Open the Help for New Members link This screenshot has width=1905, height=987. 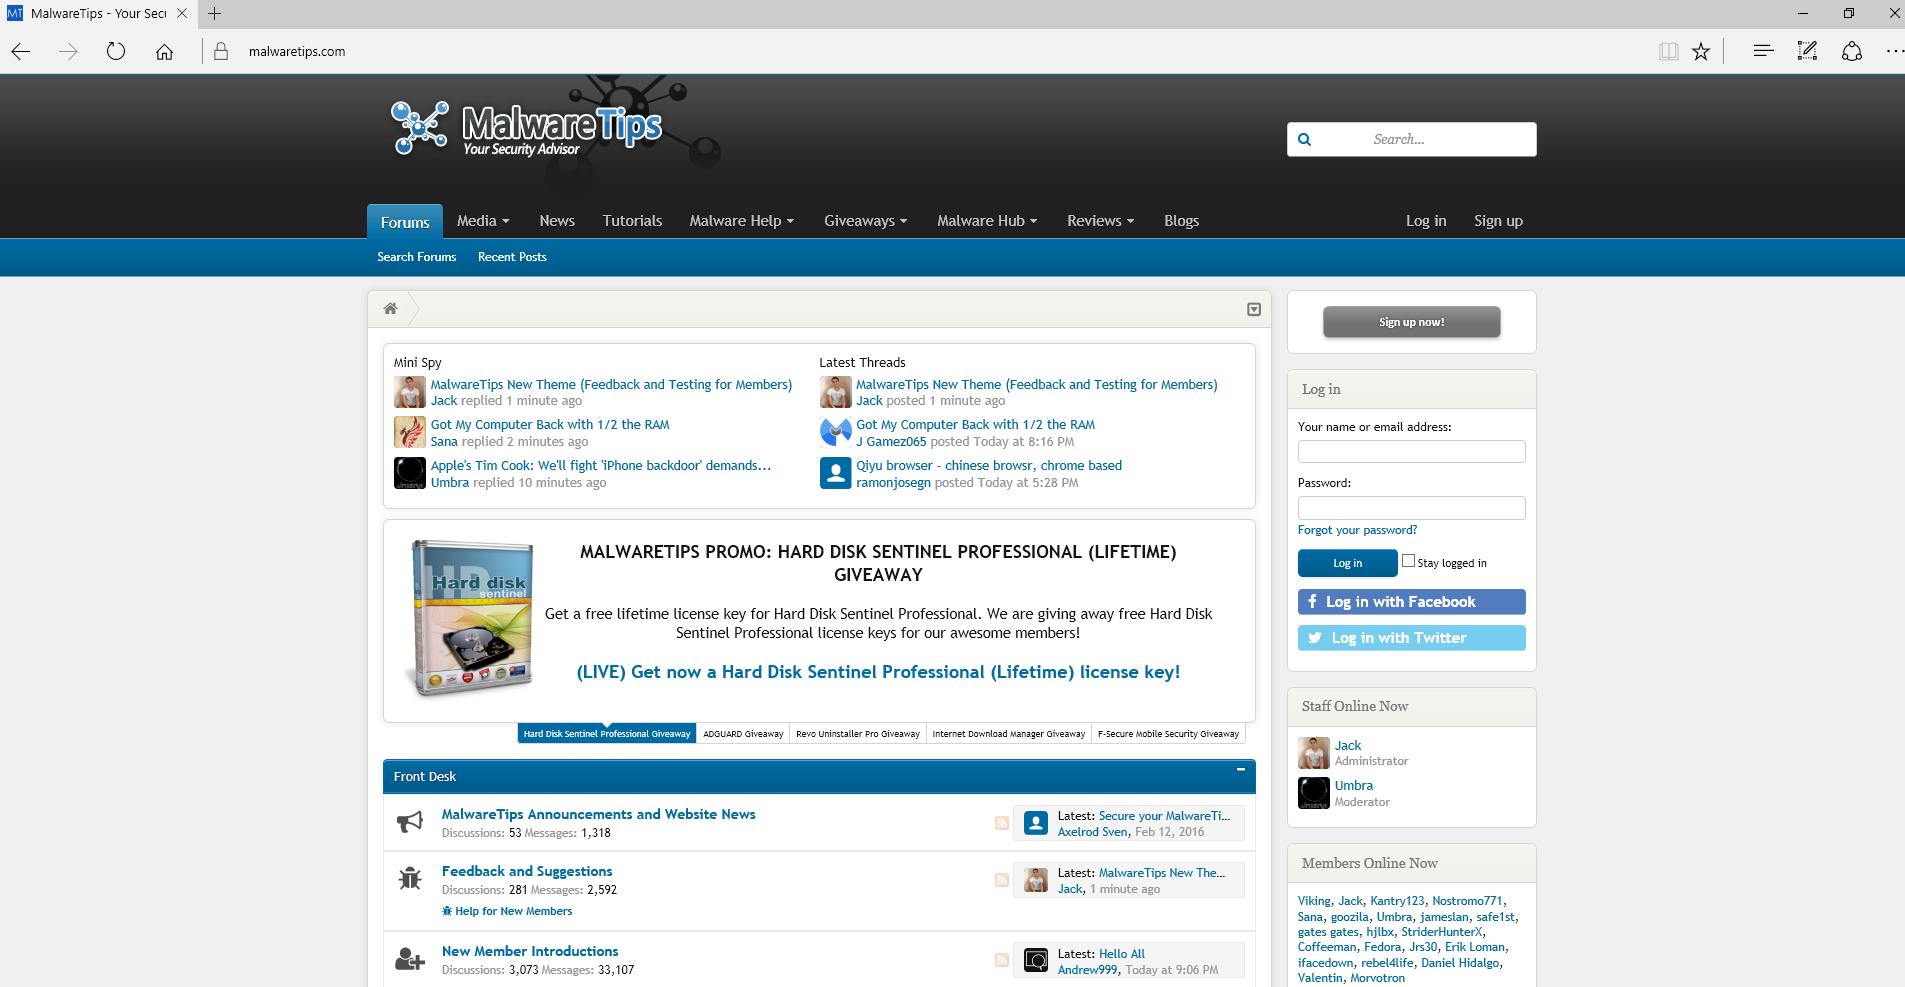(x=507, y=911)
